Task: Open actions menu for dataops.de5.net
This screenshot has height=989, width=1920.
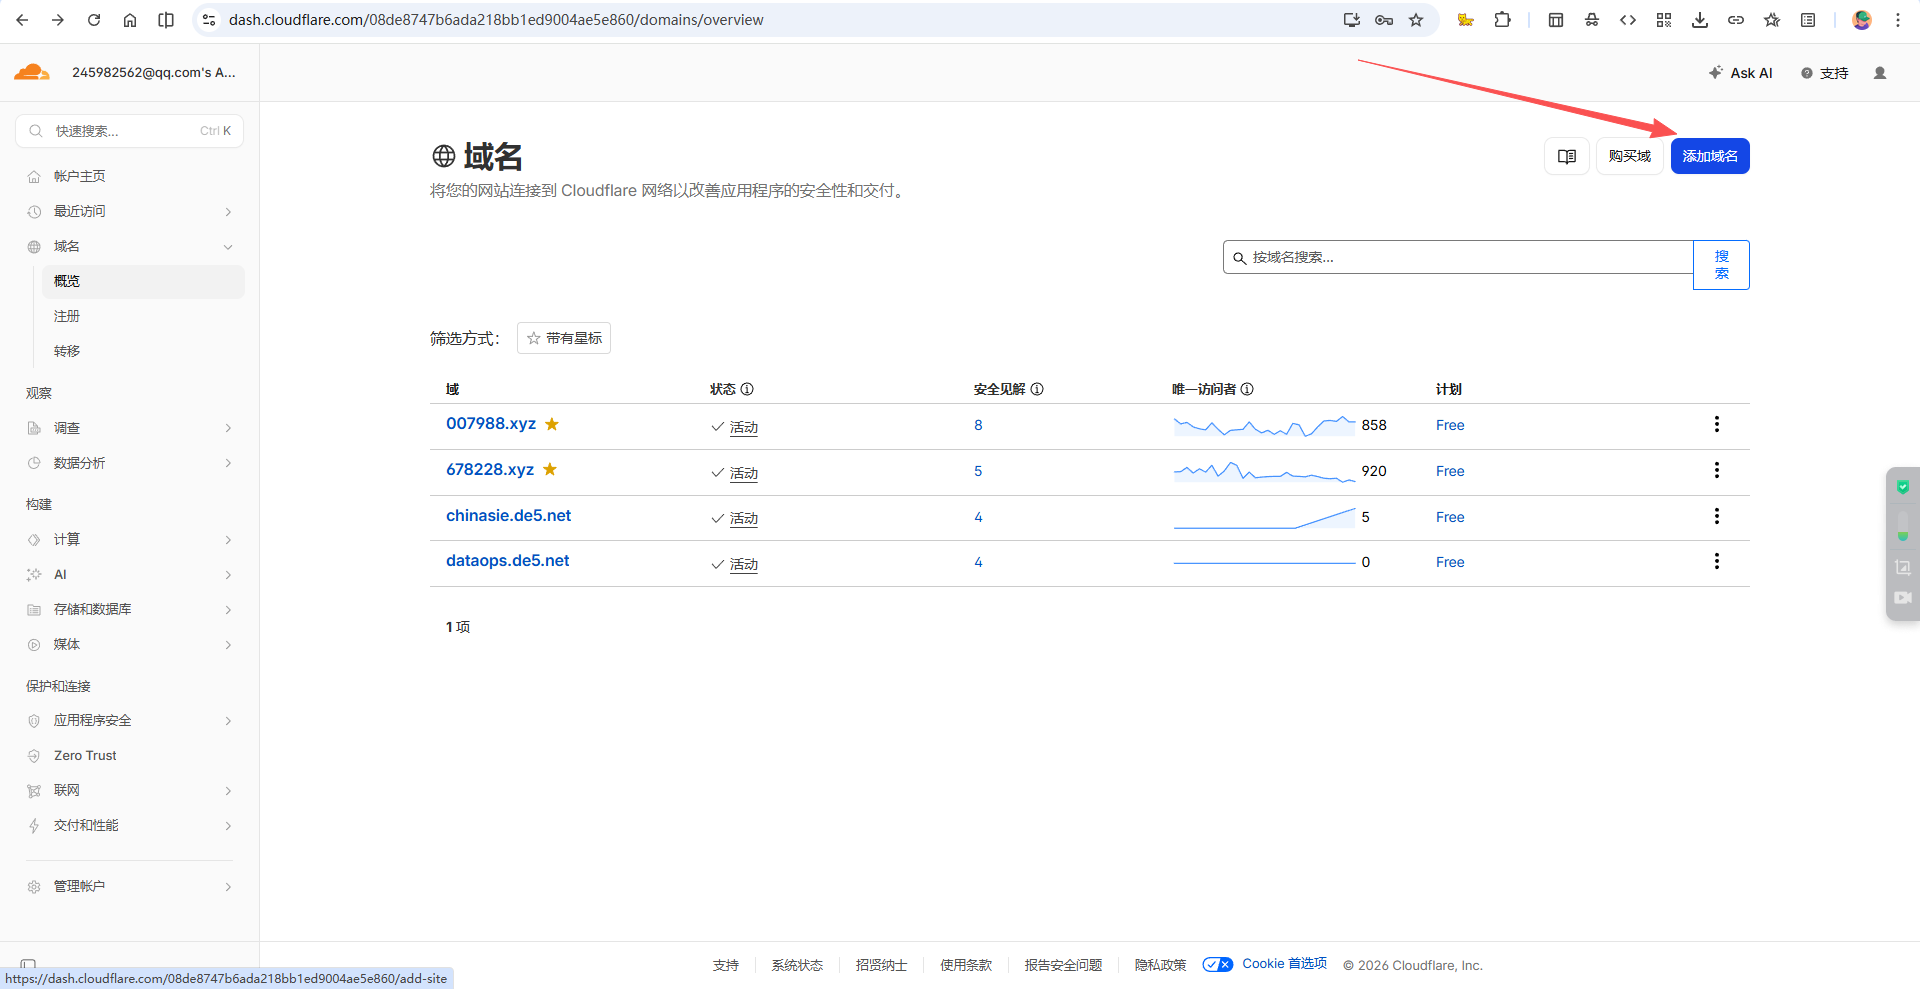Action: point(1717,561)
